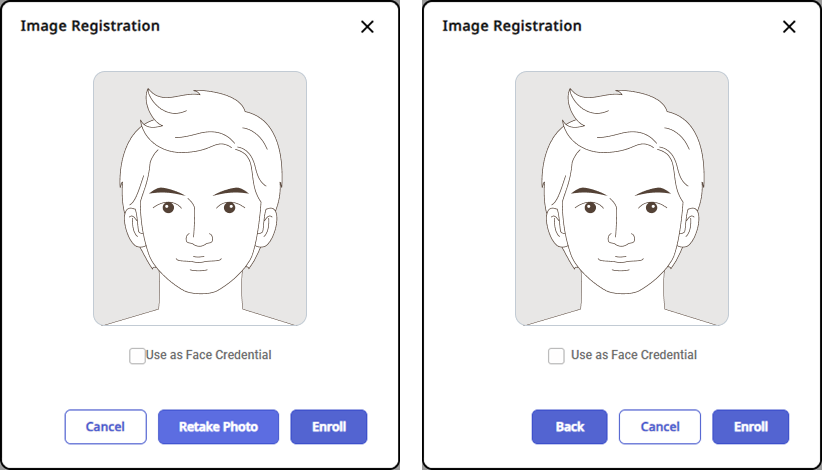Check Use as Face Credential in left dialog
This screenshot has width=822, height=470.
[x=137, y=355]
